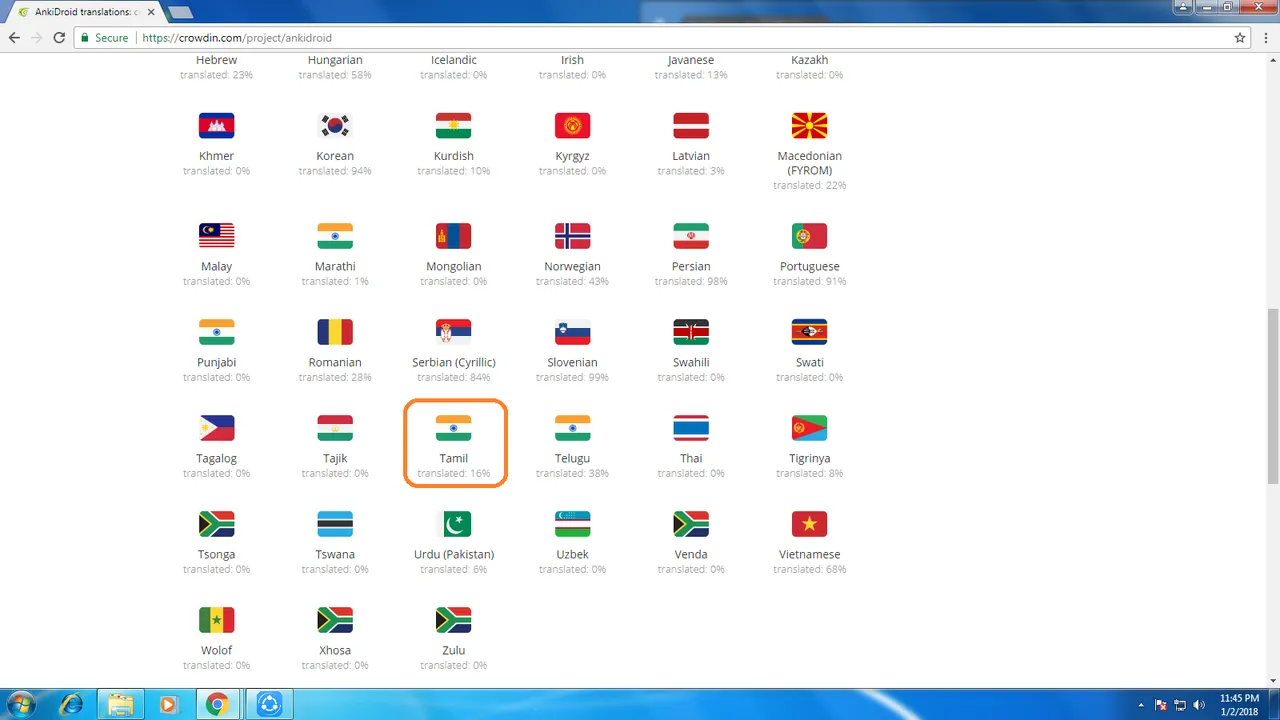Select the Mongolian flag icon
Screen dimensions: 1280x720
coord(454,236)
